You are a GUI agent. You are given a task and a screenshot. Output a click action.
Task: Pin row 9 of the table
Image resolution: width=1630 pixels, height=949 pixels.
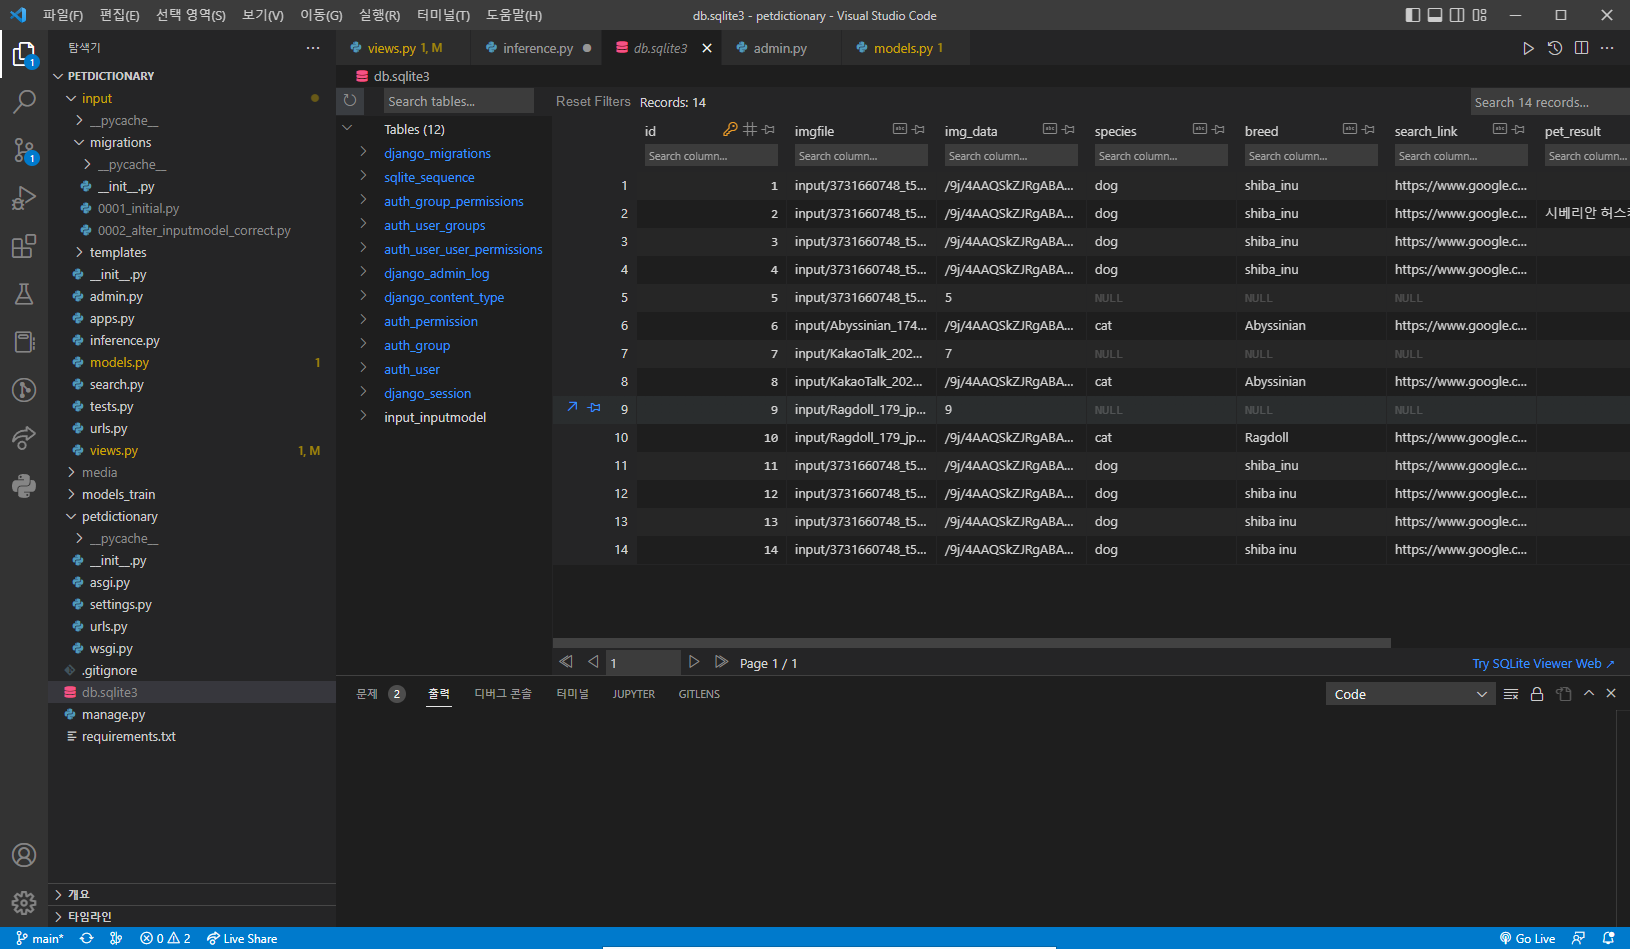tap(594, 407)
